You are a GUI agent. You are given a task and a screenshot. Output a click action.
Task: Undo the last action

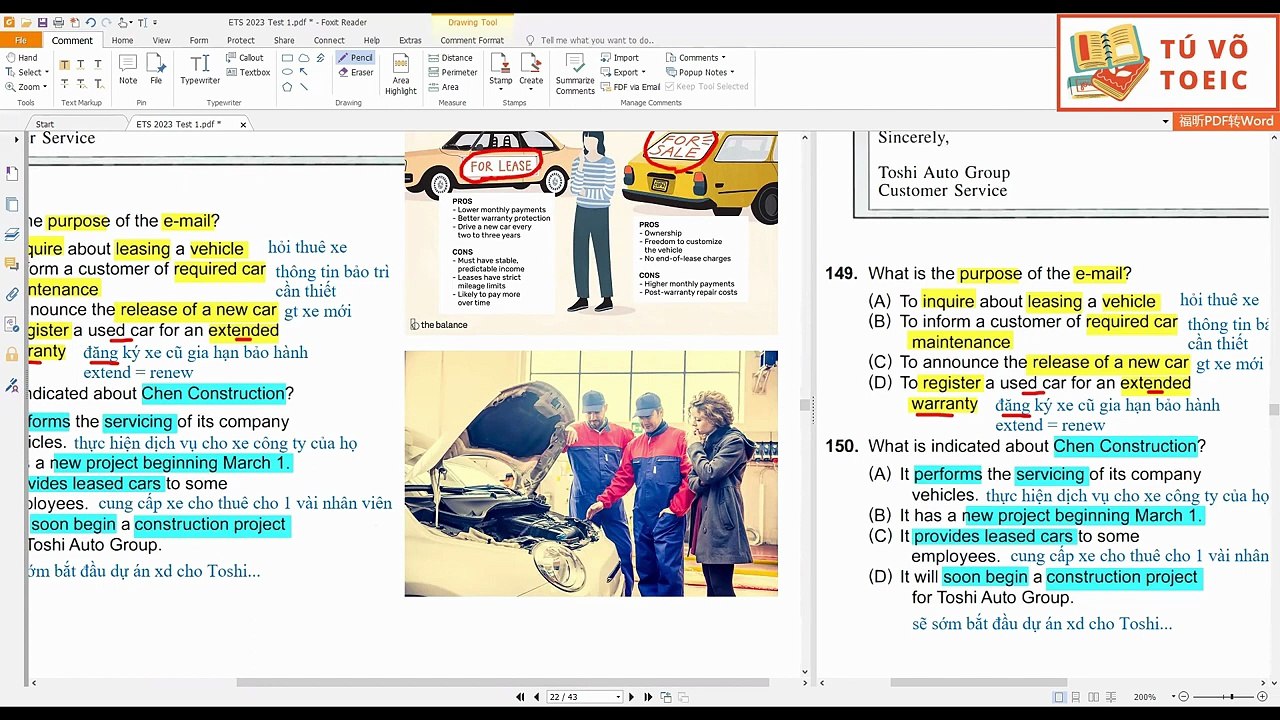[x=90, y=22]
